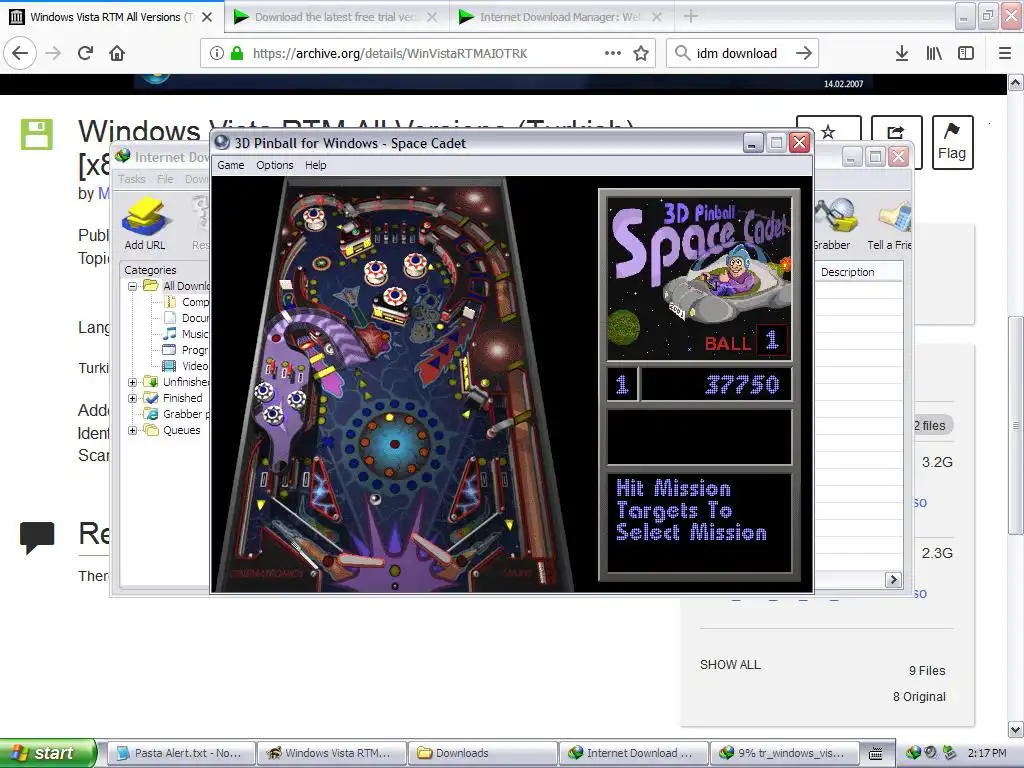Click the search go arrow next to idm download
The height and width of the screenshot is (768, 1024).
(803, 53)
